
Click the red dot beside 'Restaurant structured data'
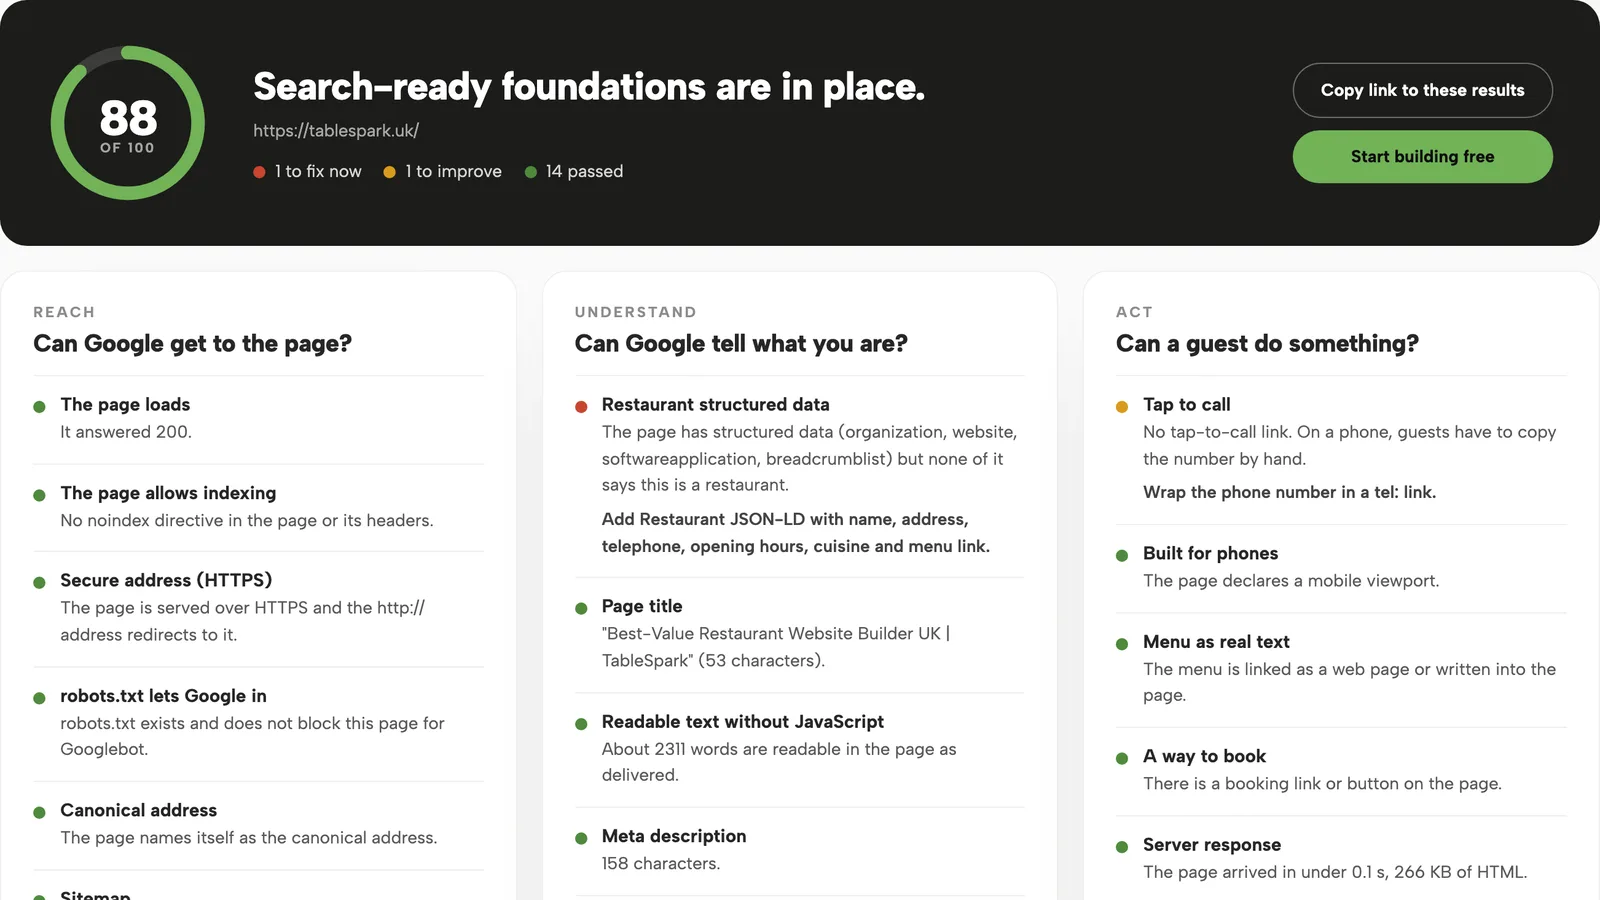[581, 407]
